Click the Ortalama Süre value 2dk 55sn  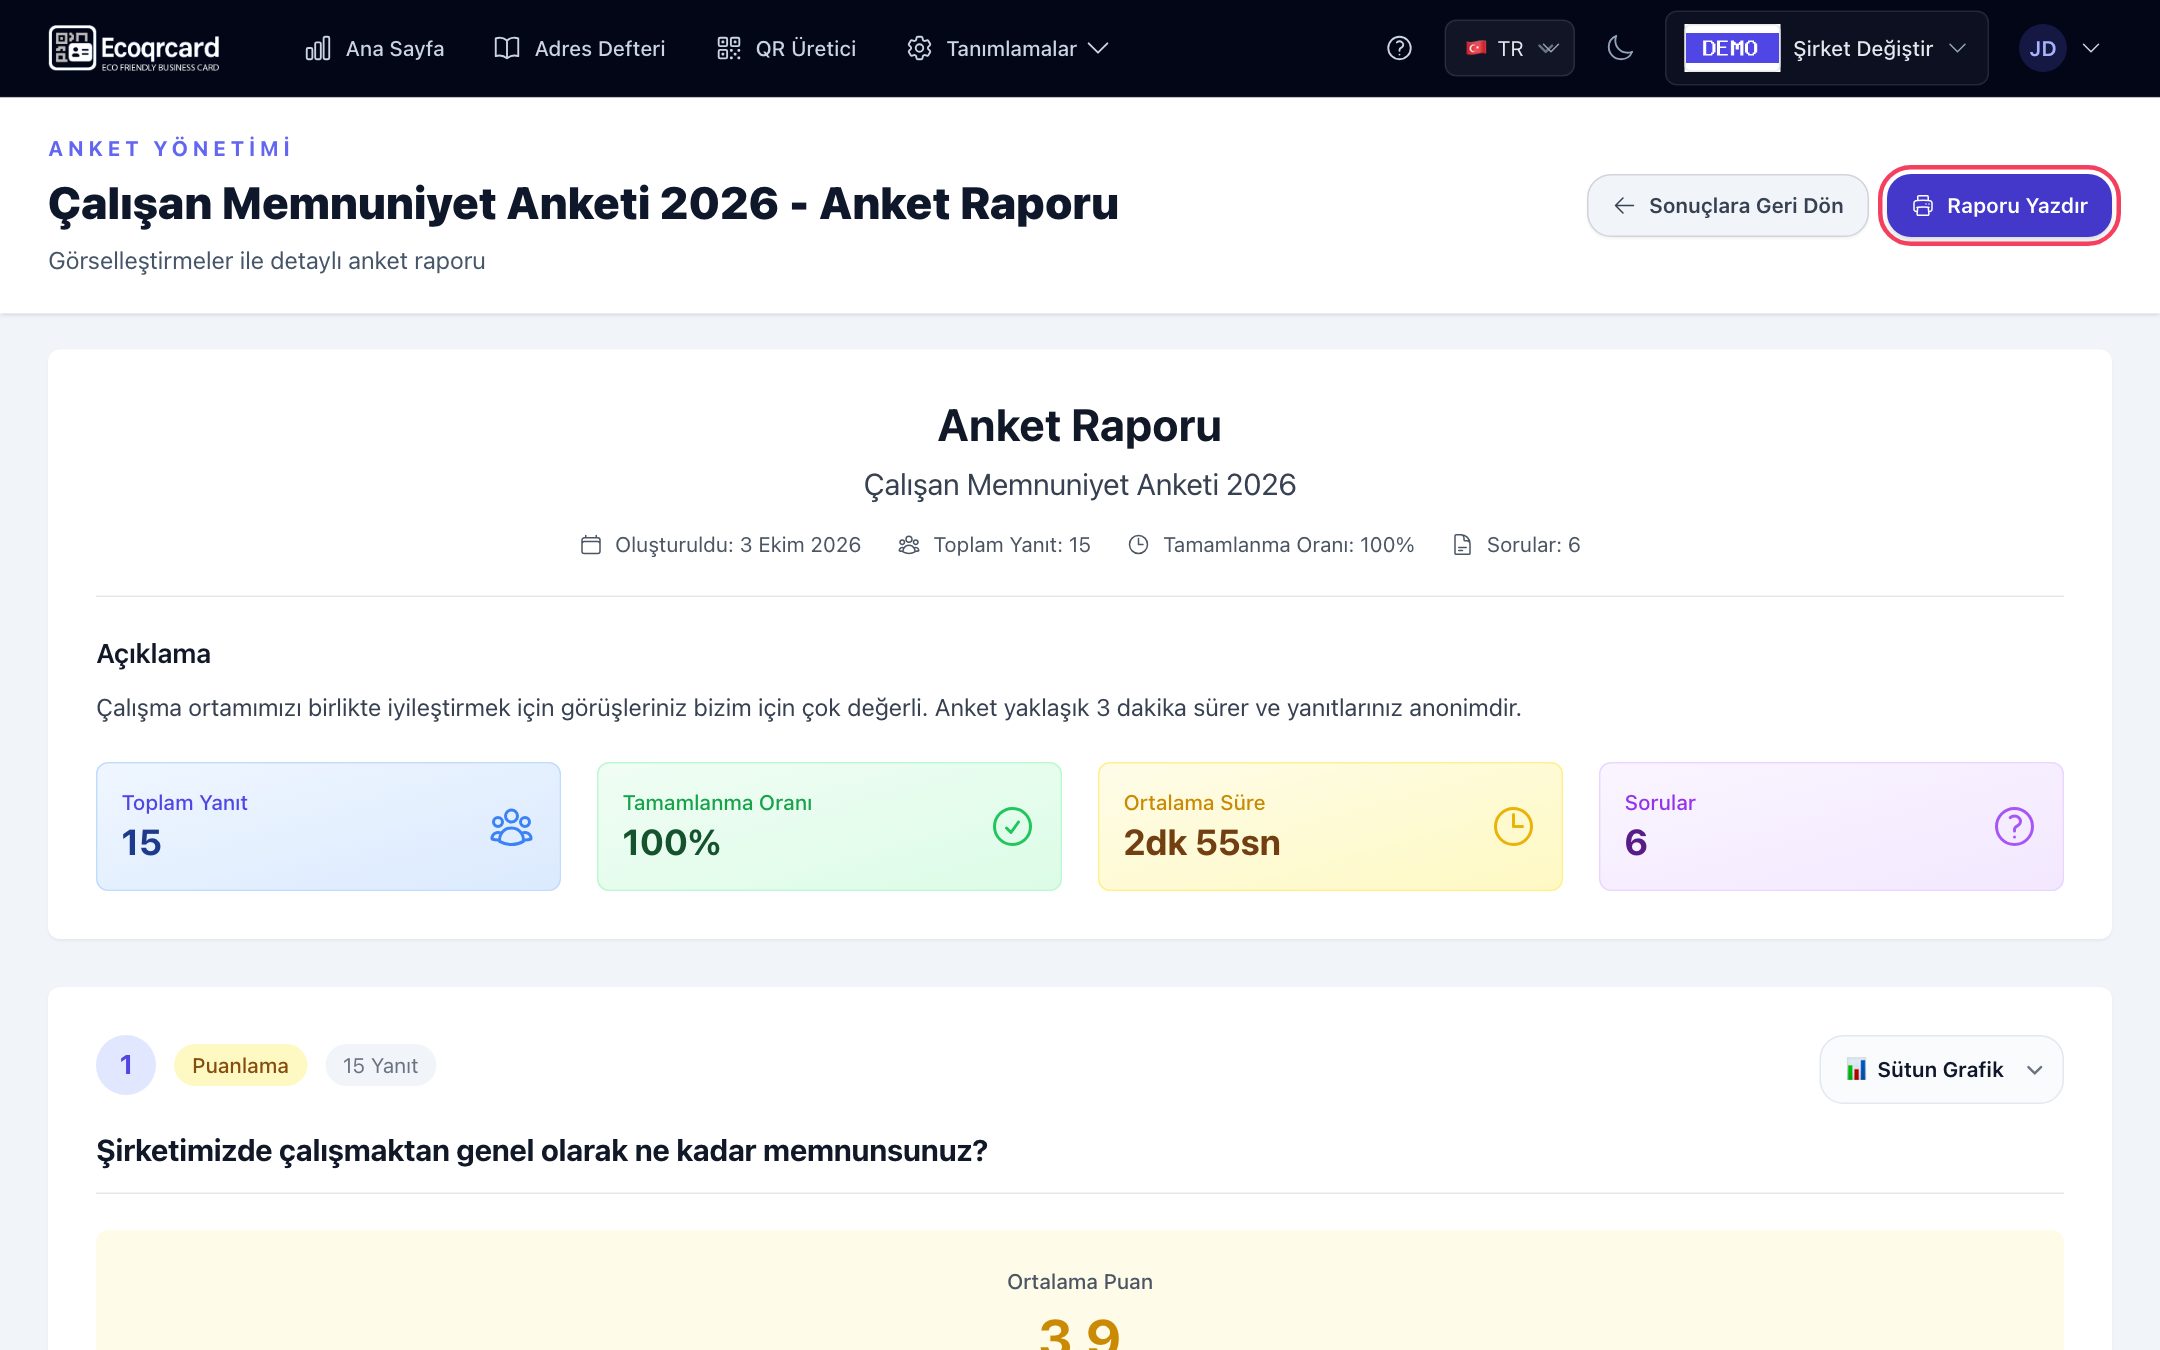(x=1202, y=843)
